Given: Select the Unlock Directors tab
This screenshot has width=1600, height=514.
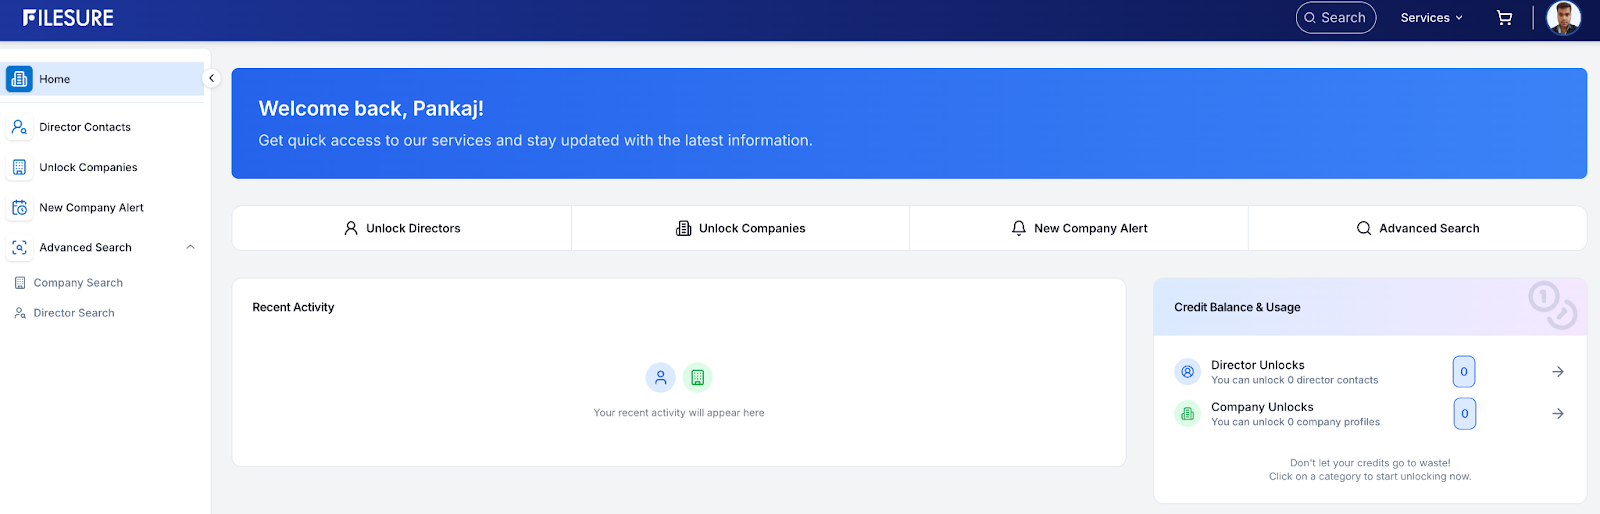Looking at the screenshot, I should coord(402,228).
